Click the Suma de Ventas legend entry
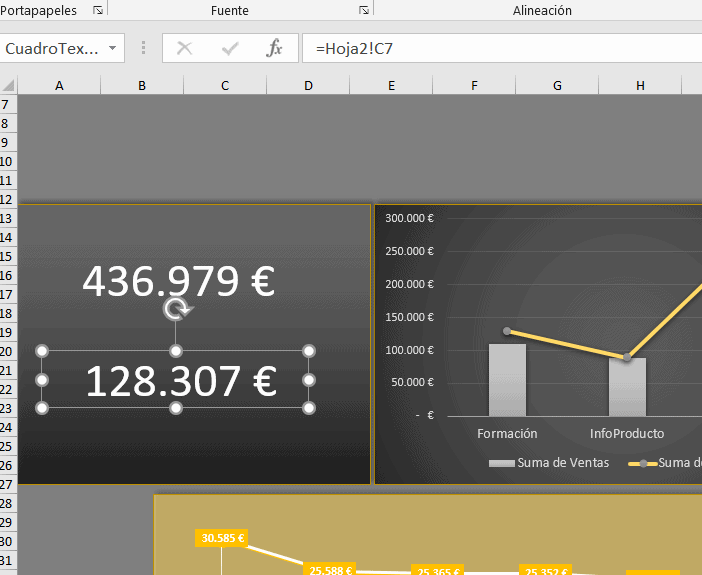 tap(549, 463)
